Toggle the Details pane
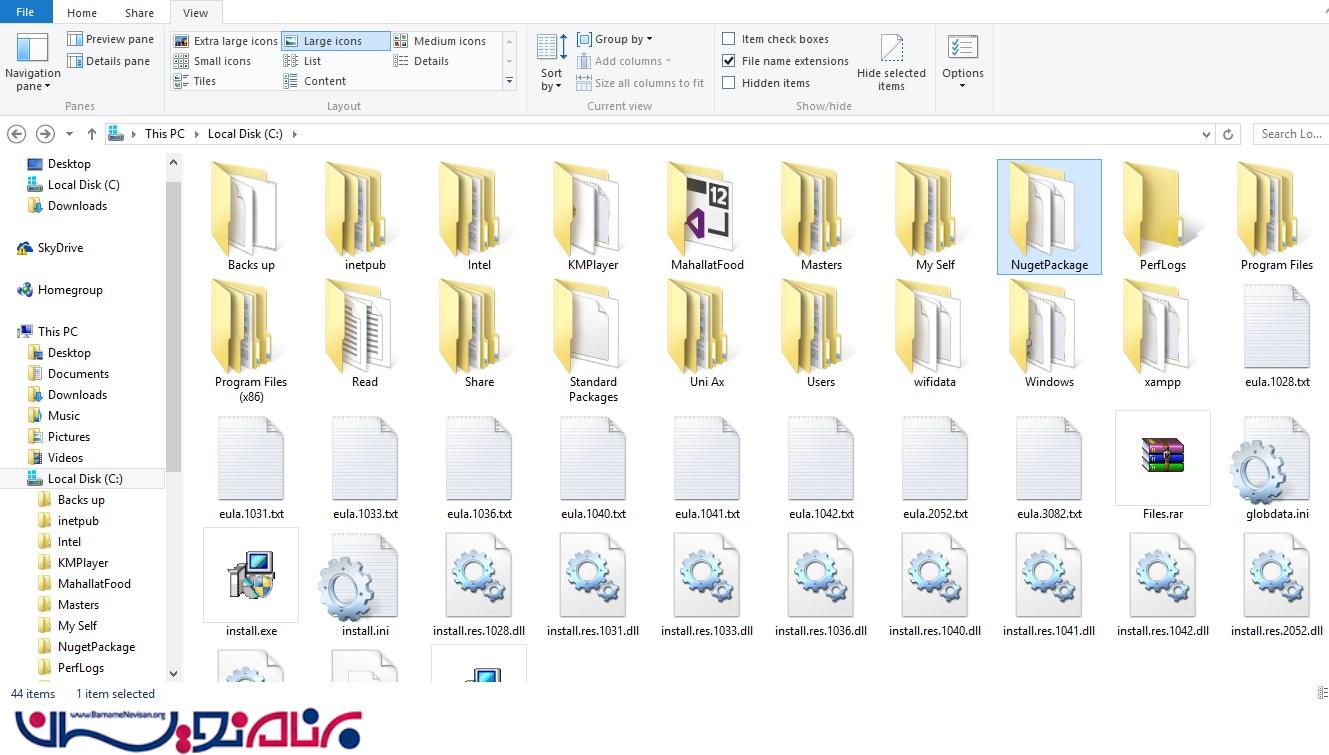Screen dimensions: 1329x755 pos(108,61)
